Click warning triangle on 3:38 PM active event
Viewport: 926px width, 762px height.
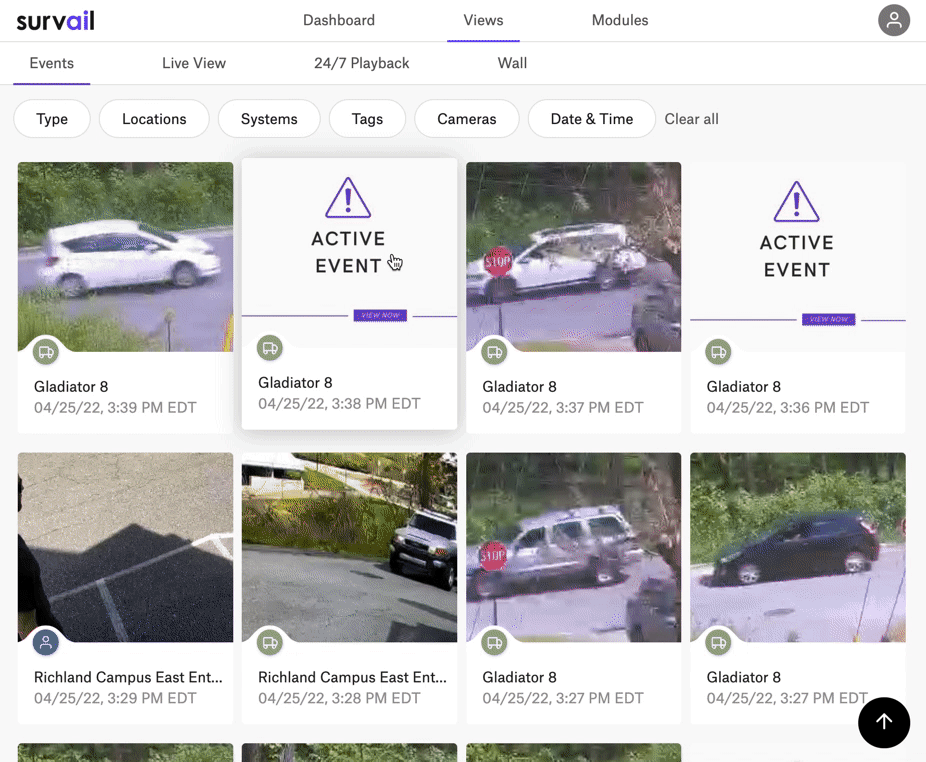[x=348, y=198]
